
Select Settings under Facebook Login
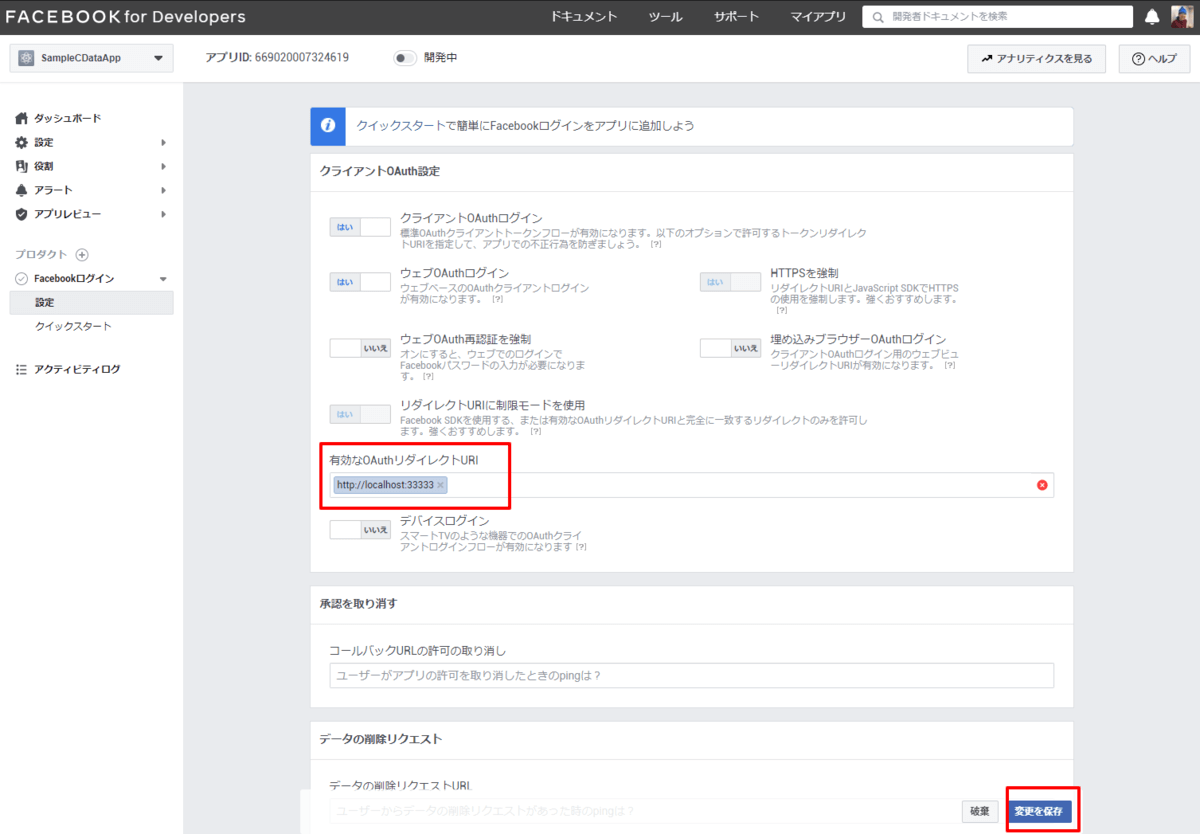pos(92,302)
